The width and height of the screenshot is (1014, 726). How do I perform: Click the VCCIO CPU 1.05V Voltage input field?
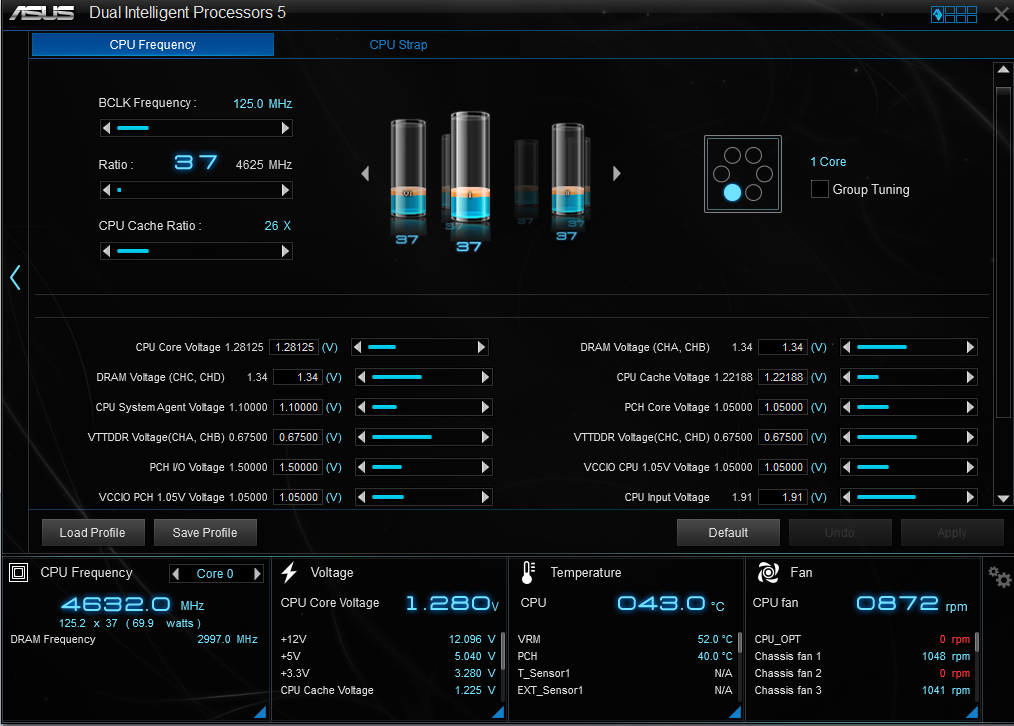(x=783, y=467)
